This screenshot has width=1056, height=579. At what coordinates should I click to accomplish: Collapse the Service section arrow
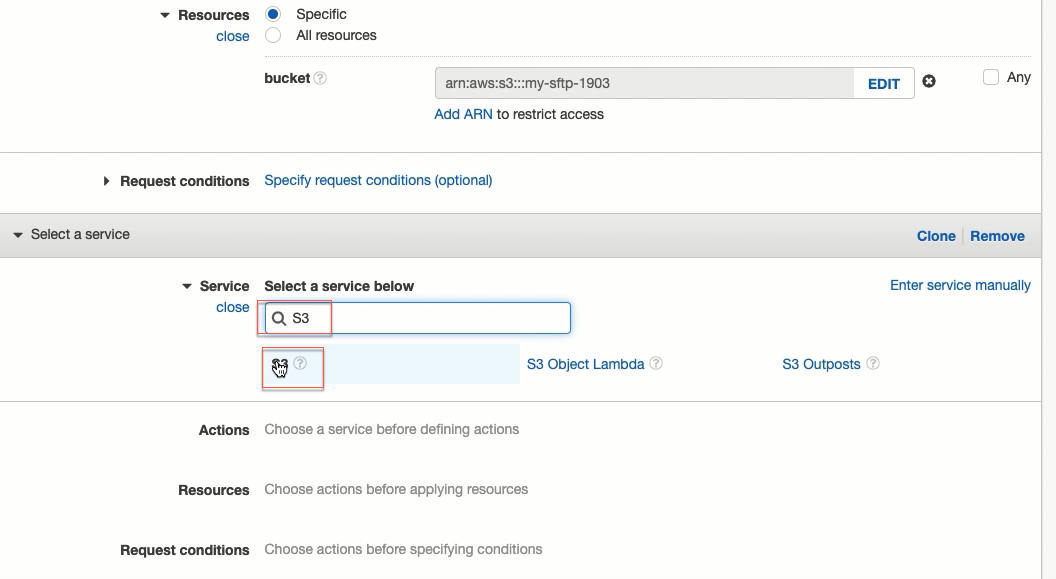coord(187,286)
